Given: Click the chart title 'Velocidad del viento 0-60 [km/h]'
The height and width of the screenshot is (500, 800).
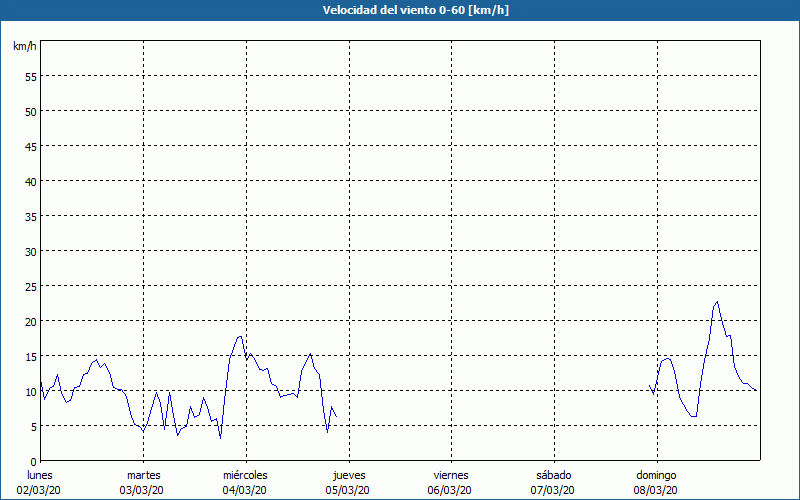Looking at the screenshot, I should click(416, 10).
